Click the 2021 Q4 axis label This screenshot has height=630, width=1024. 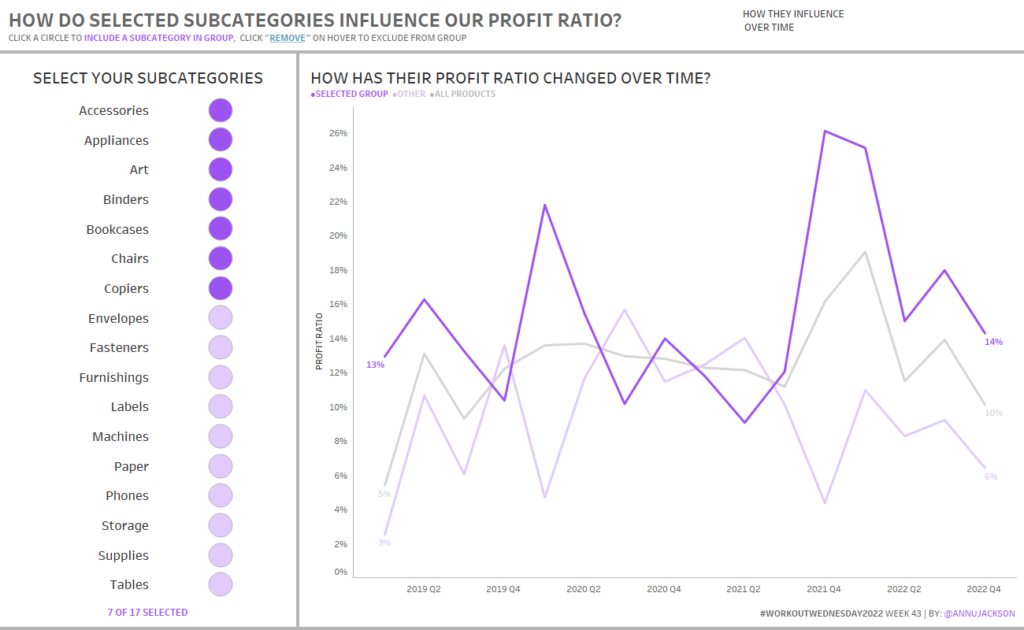[823, 589]
